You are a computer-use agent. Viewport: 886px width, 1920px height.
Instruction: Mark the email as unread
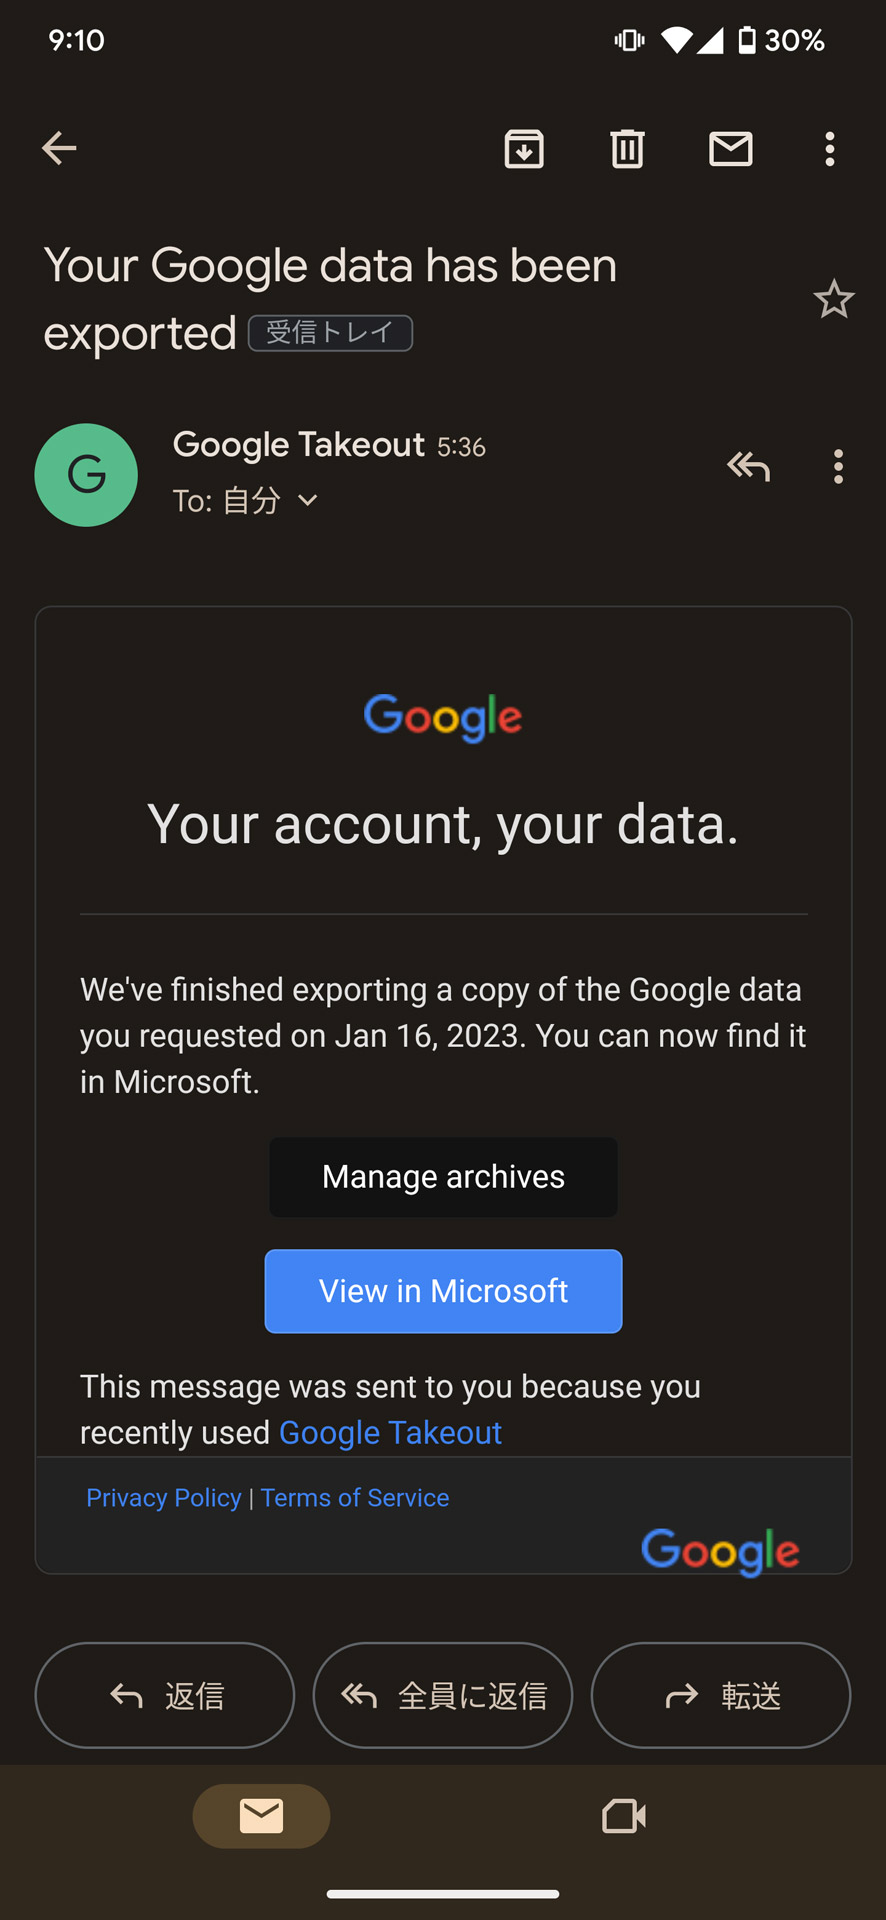pos(731,149)
